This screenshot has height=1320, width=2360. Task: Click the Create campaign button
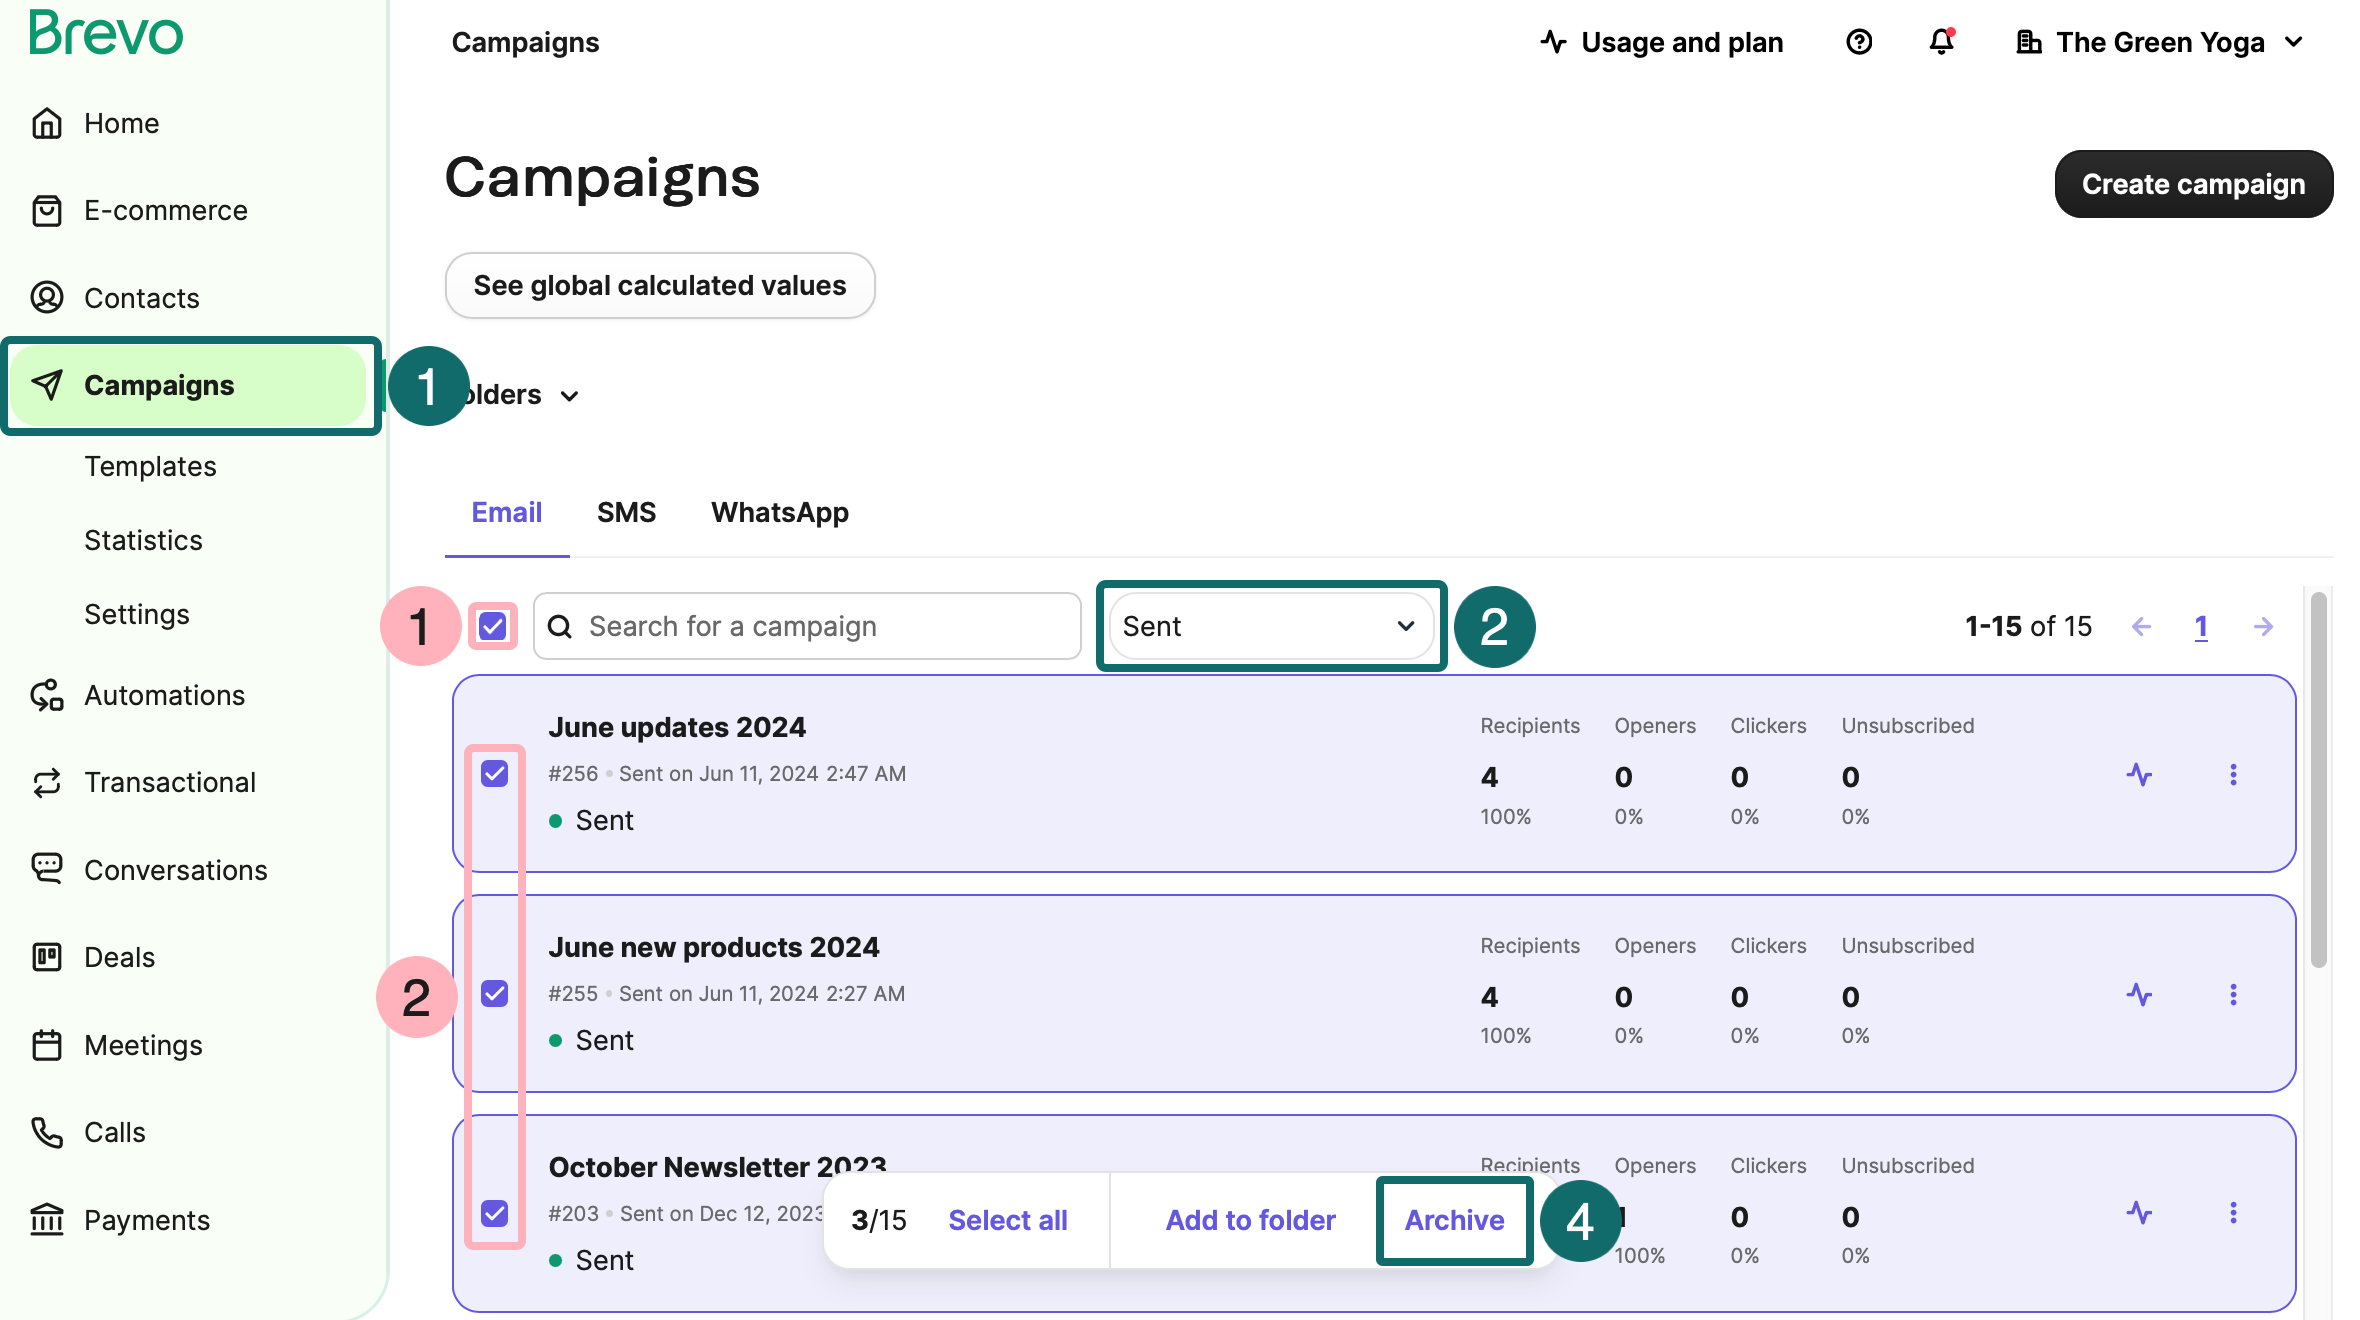click(x=2193, y=184)
